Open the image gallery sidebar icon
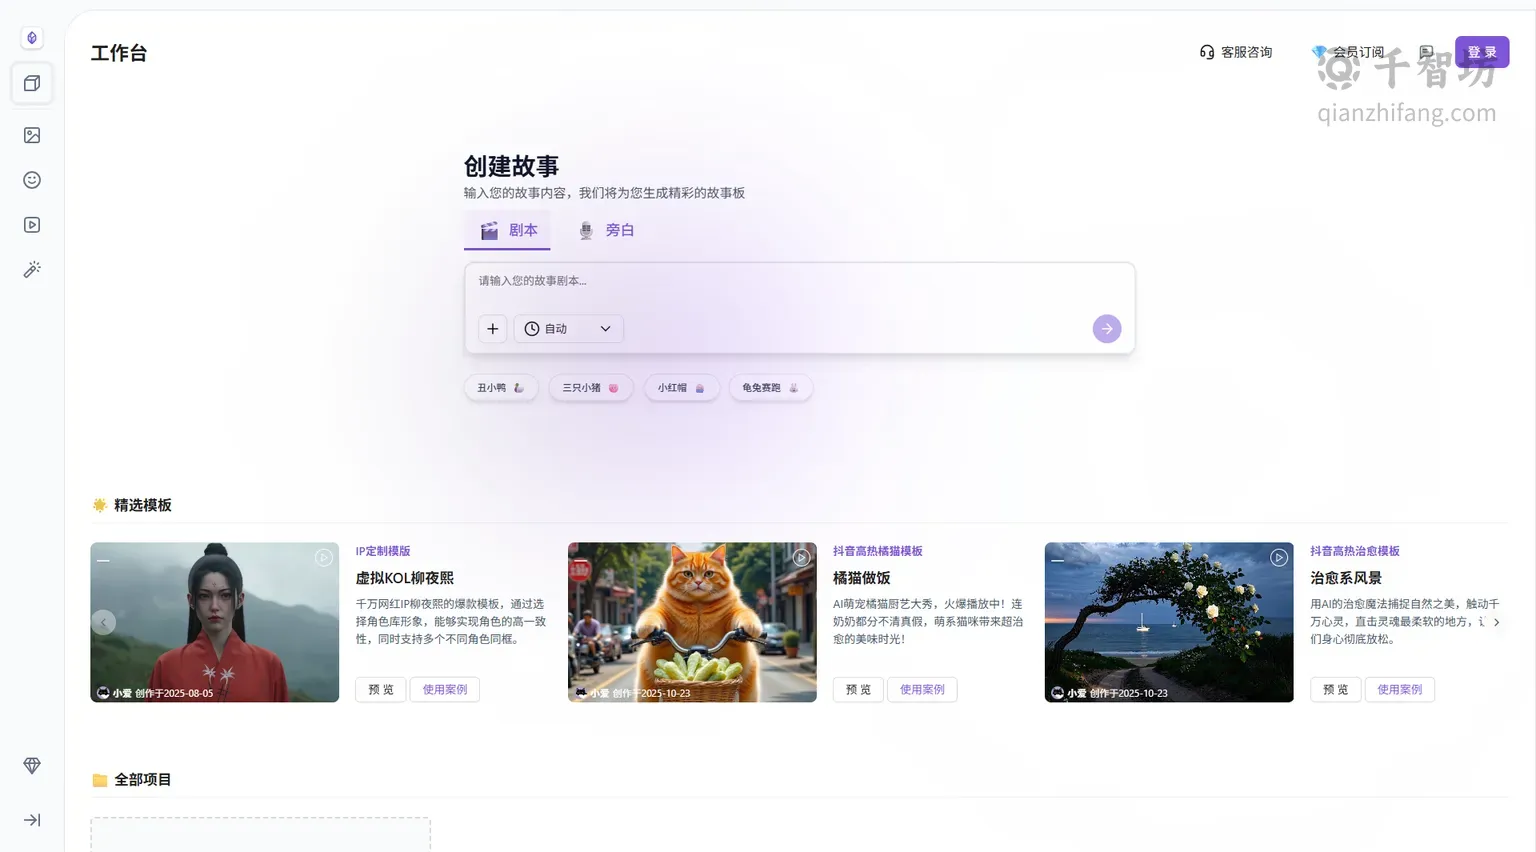Screen dimensions: 1536x852 (x=32, y=135)
